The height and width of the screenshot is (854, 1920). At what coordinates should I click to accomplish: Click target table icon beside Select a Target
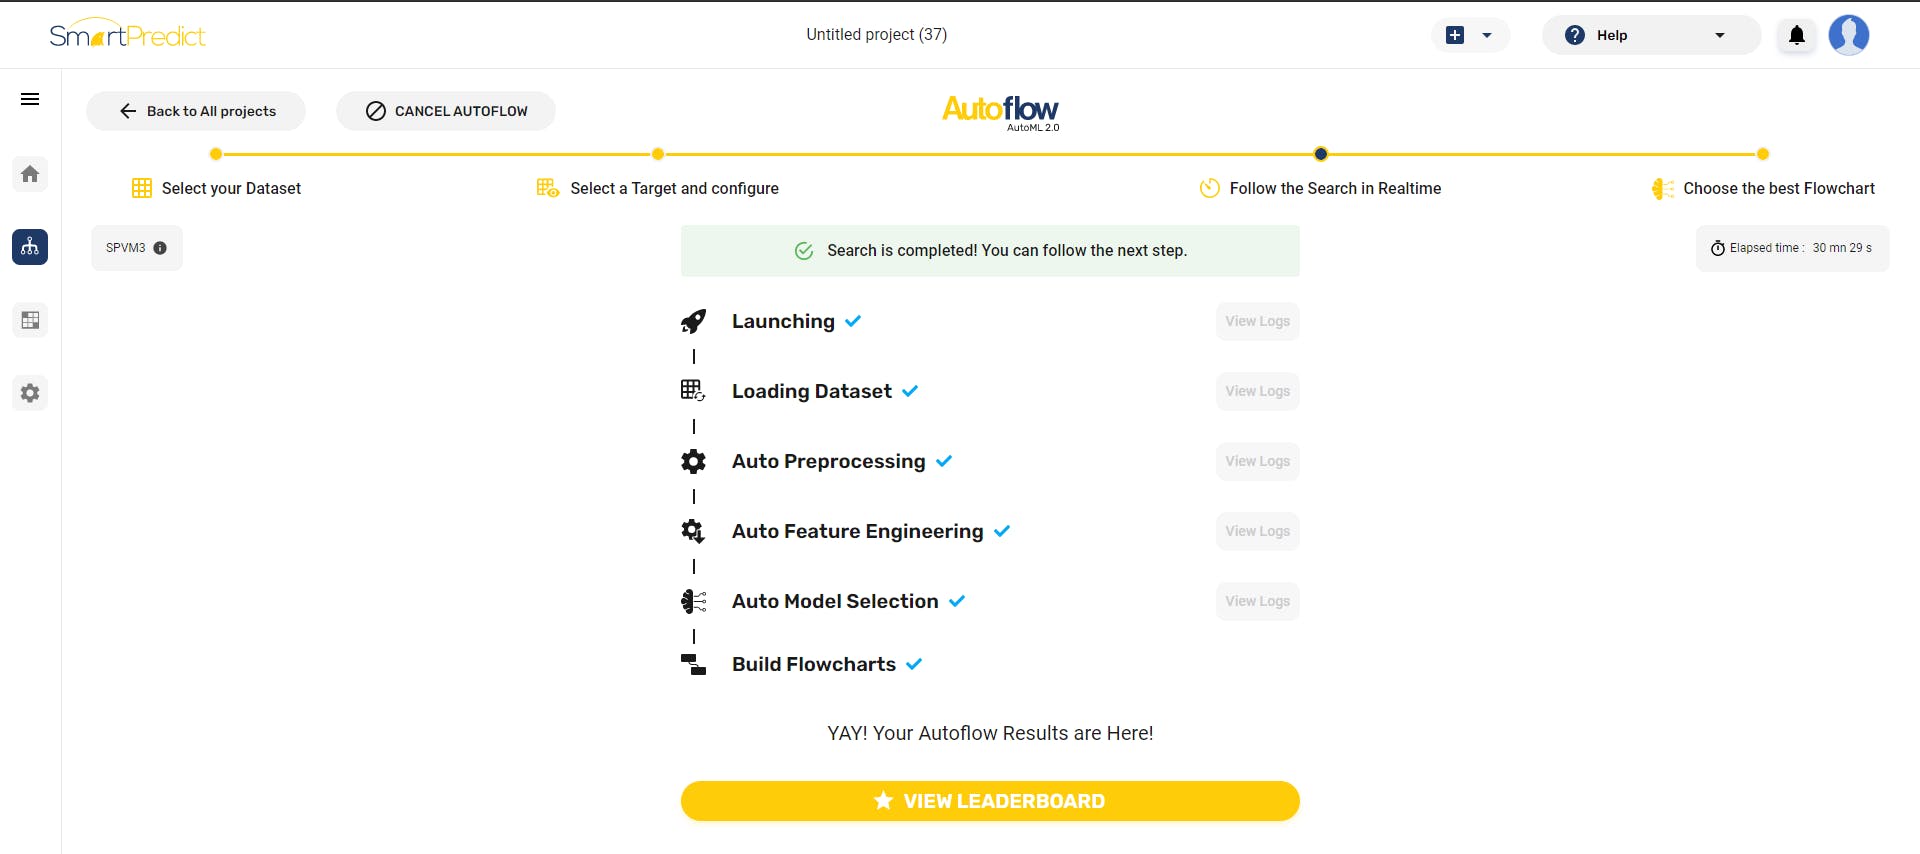(x=547, y=188)
